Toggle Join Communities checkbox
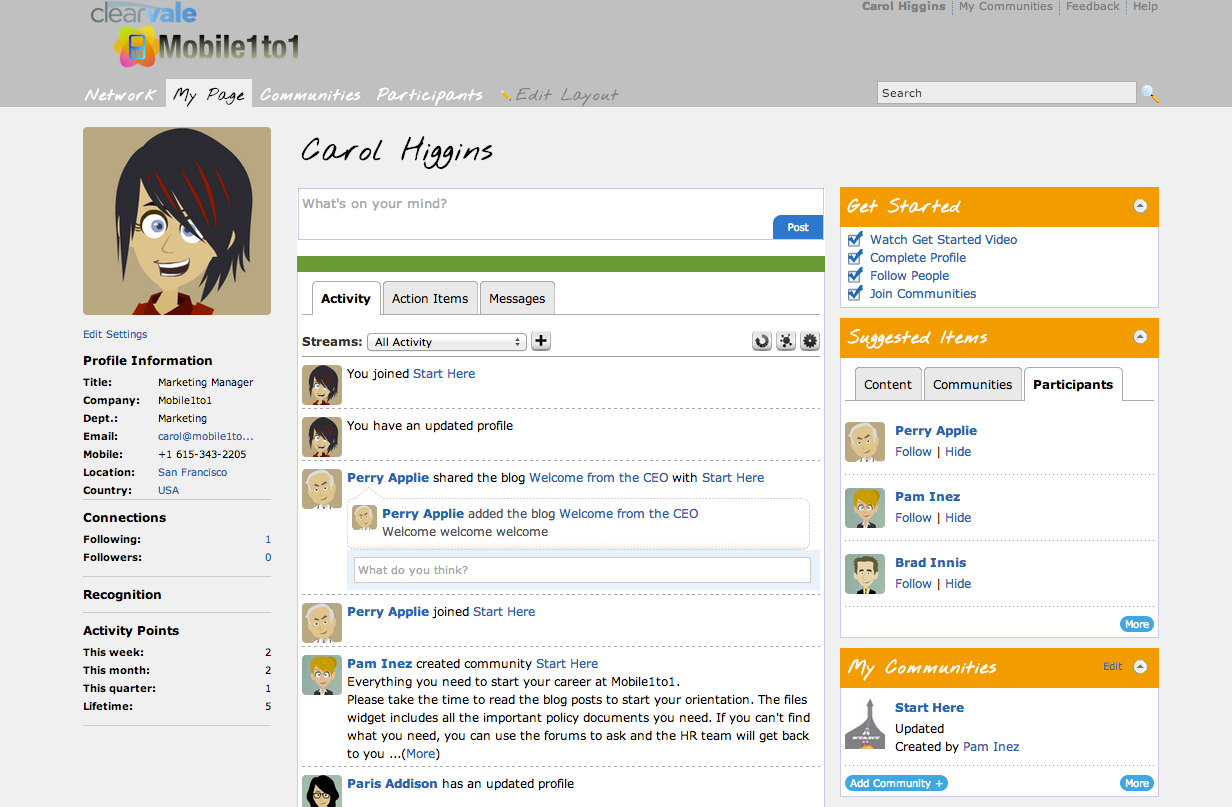Viewport: 1232px width, 807px height. (x=855, y=293)
